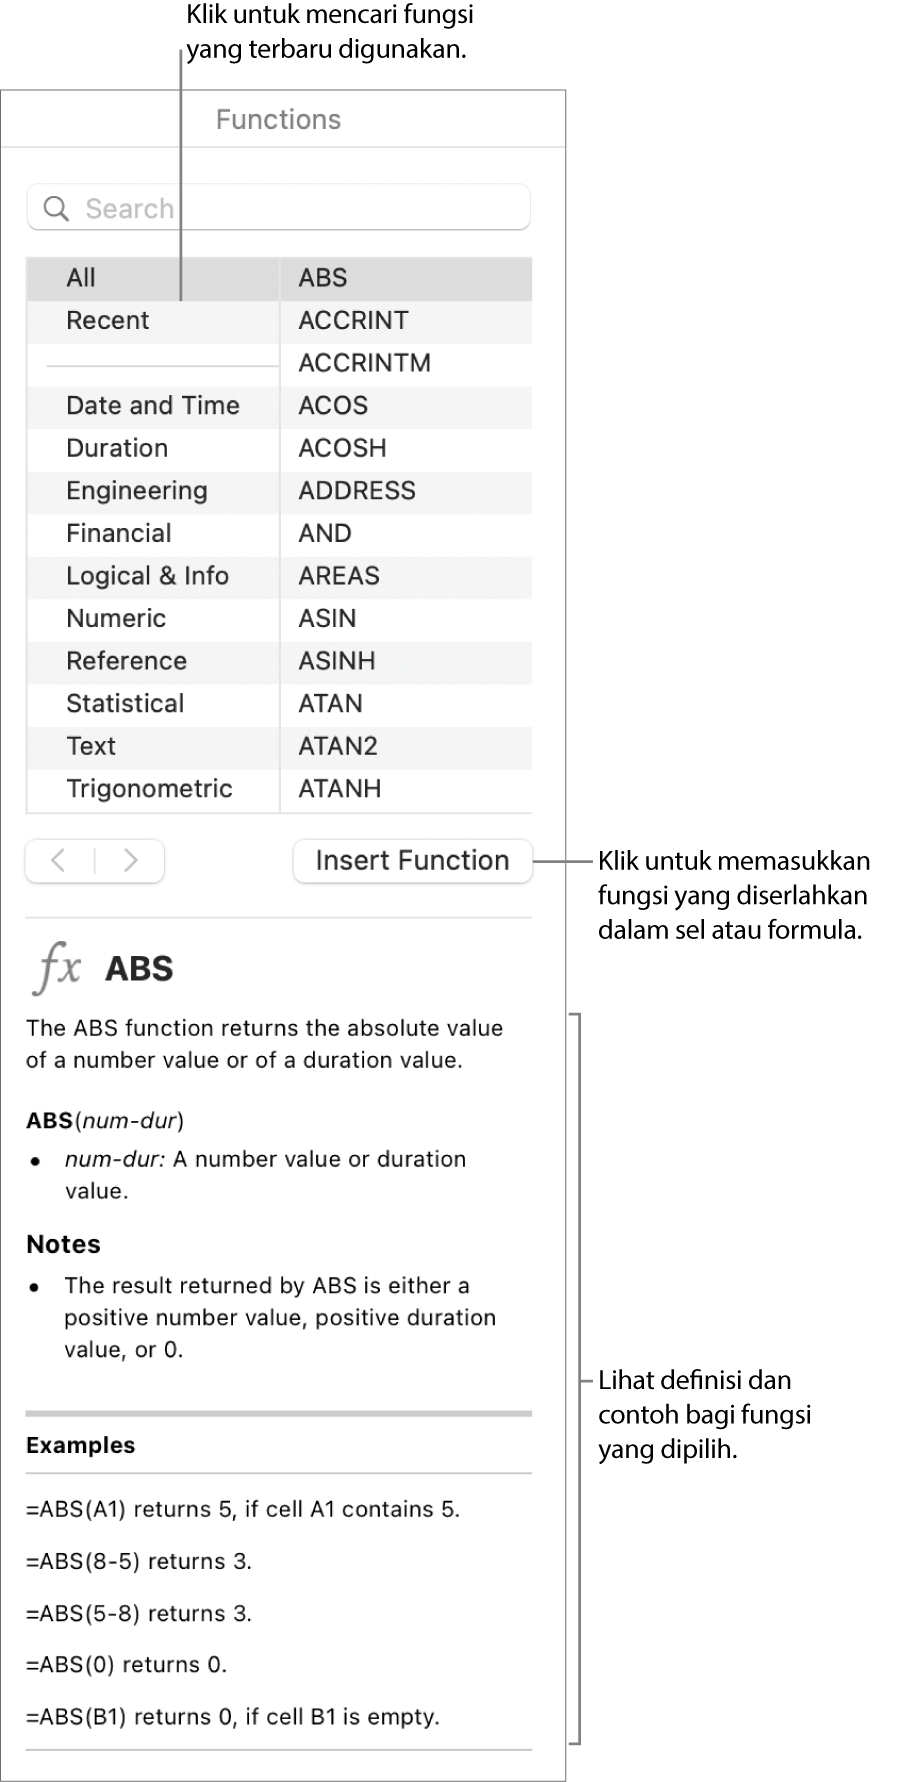Open the Date and Time category
This screenshot has height=1782, width=918.
tap(152, 406)
